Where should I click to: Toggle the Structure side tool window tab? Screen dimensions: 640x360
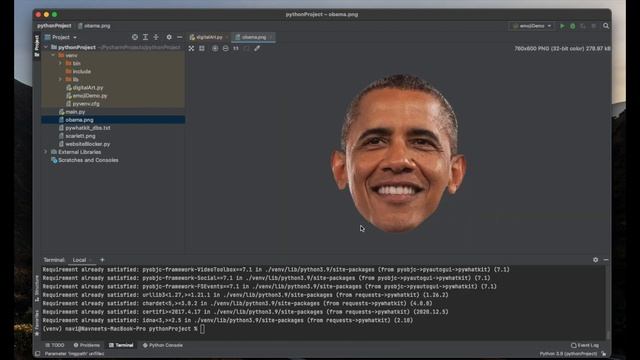[x=37, y=288]
